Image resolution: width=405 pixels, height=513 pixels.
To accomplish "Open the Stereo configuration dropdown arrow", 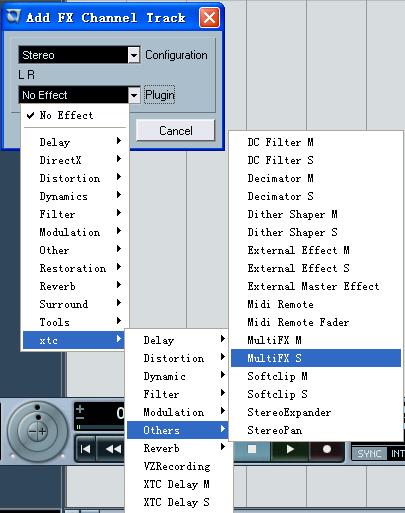I will click(x=134, y=55).
